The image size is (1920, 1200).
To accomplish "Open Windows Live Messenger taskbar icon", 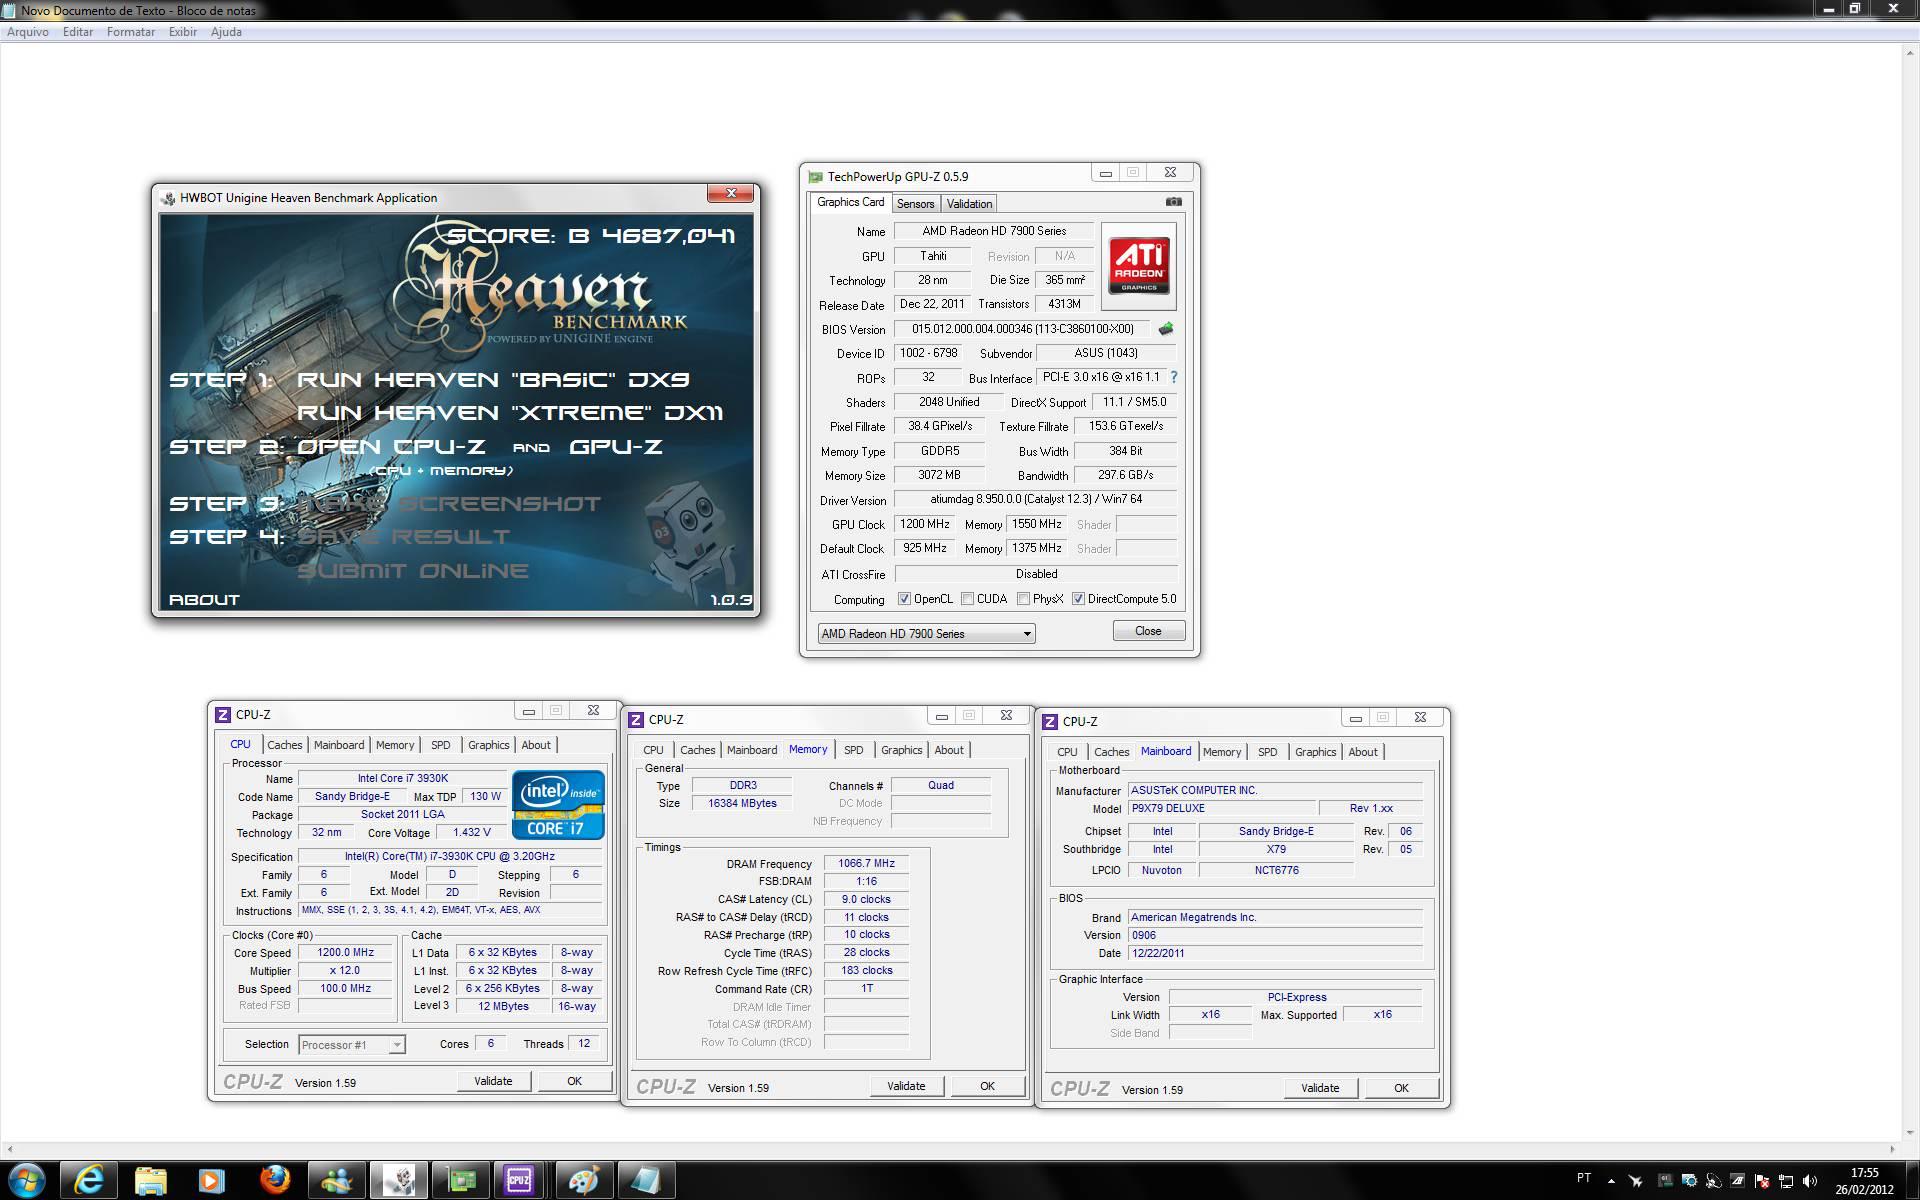I will tap(336, 1181).
